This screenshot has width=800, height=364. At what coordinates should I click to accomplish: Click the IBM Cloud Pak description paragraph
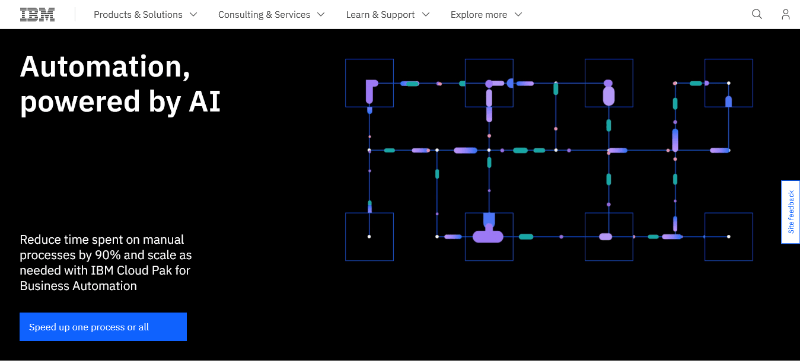click(x=106, y=262)
